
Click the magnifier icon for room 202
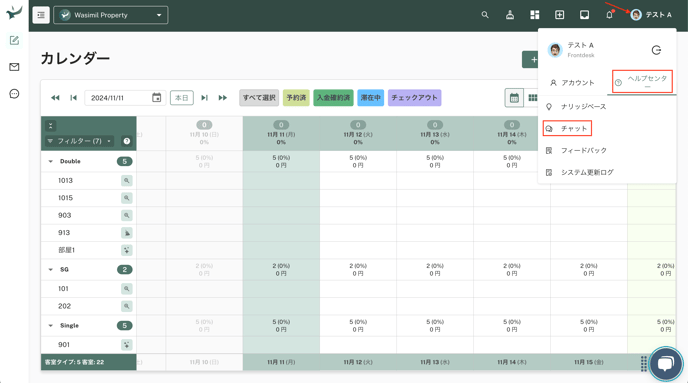[126, 306]
